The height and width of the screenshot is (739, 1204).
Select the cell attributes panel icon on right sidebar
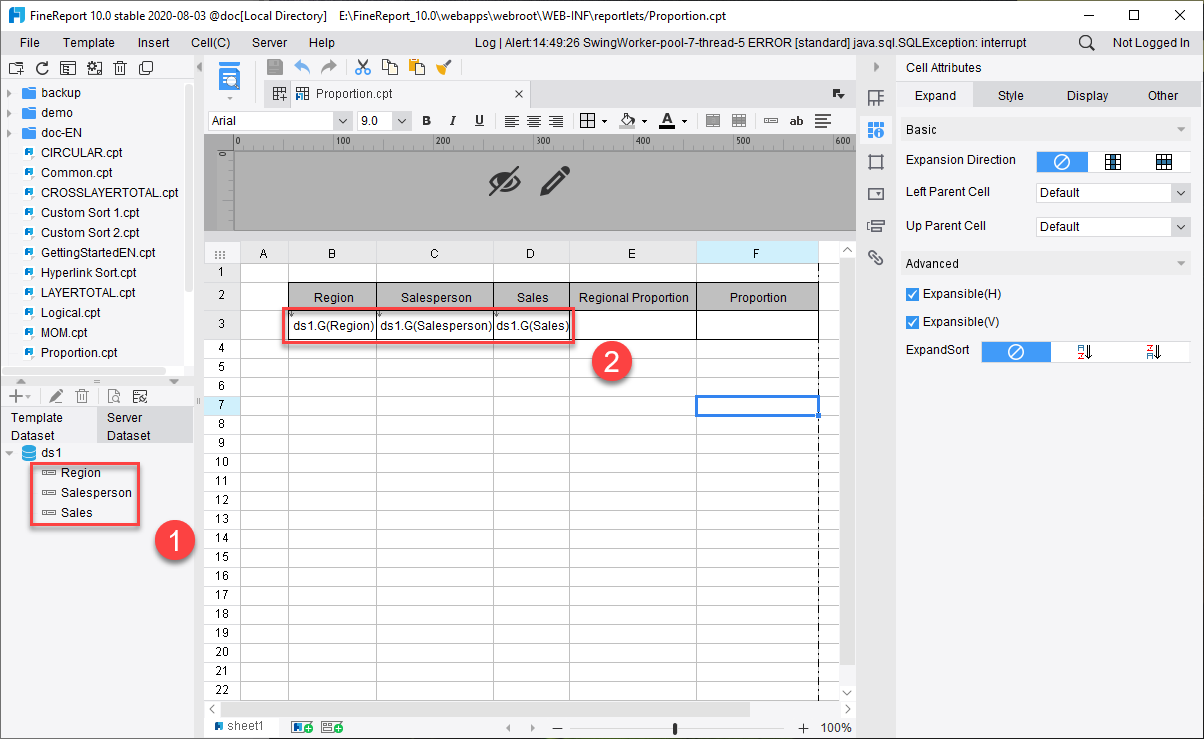(x=877, y=129)
